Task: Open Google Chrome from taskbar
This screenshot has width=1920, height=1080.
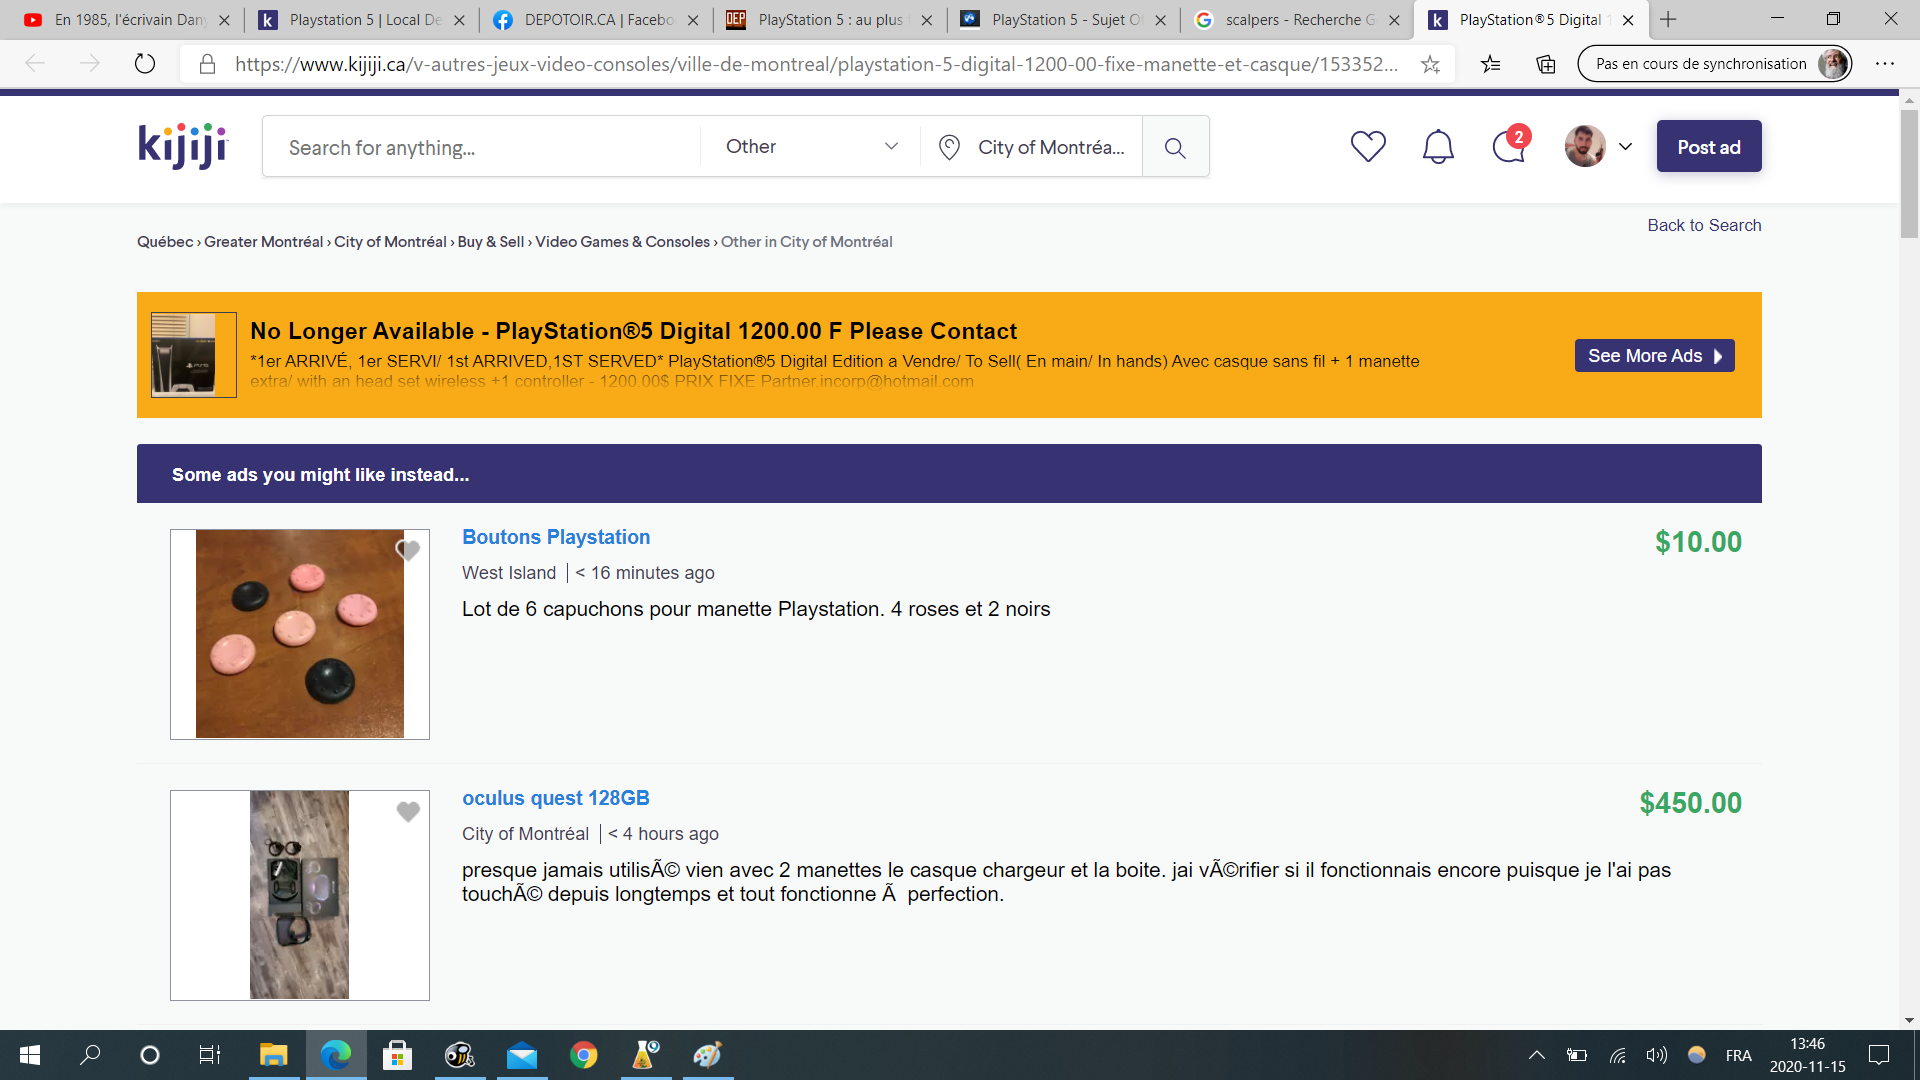Action: tap(583, 1055)
